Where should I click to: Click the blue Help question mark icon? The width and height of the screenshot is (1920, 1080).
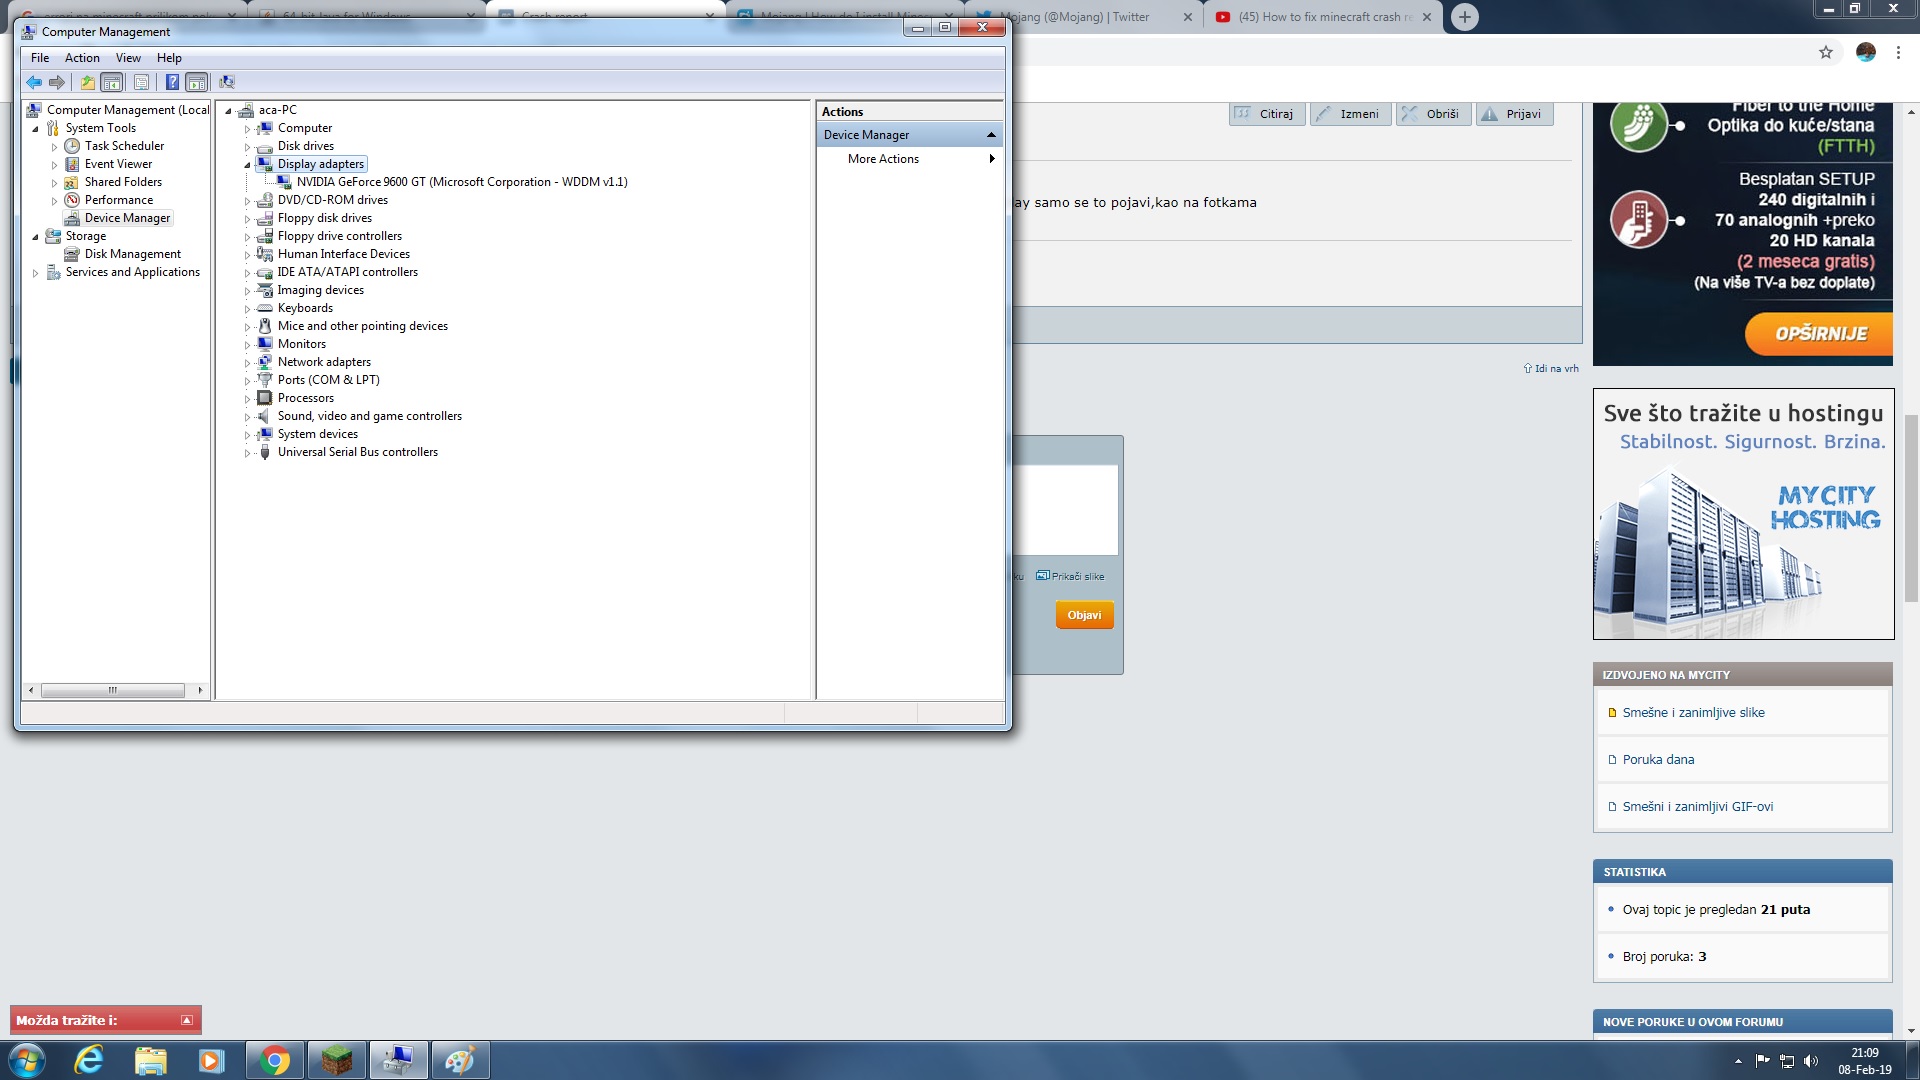click(172, 82)
